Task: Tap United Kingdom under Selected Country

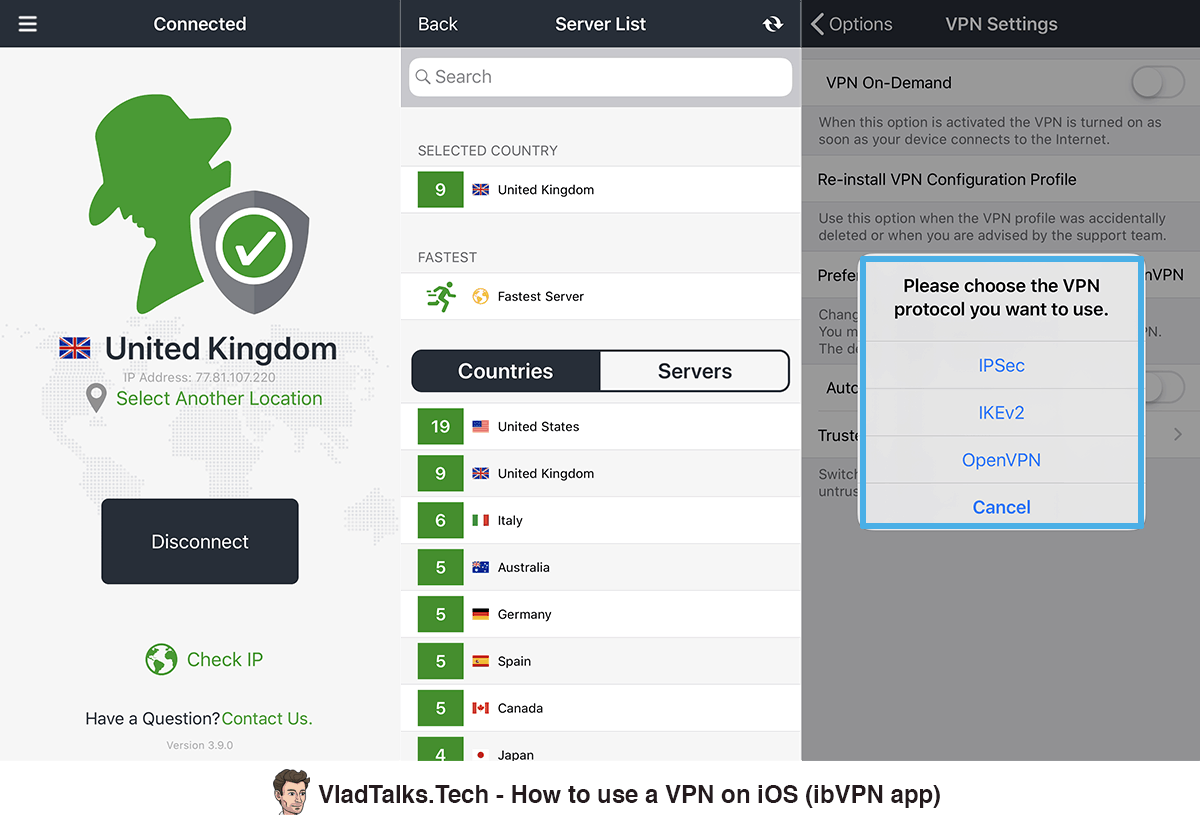Action: click(601, 189)
